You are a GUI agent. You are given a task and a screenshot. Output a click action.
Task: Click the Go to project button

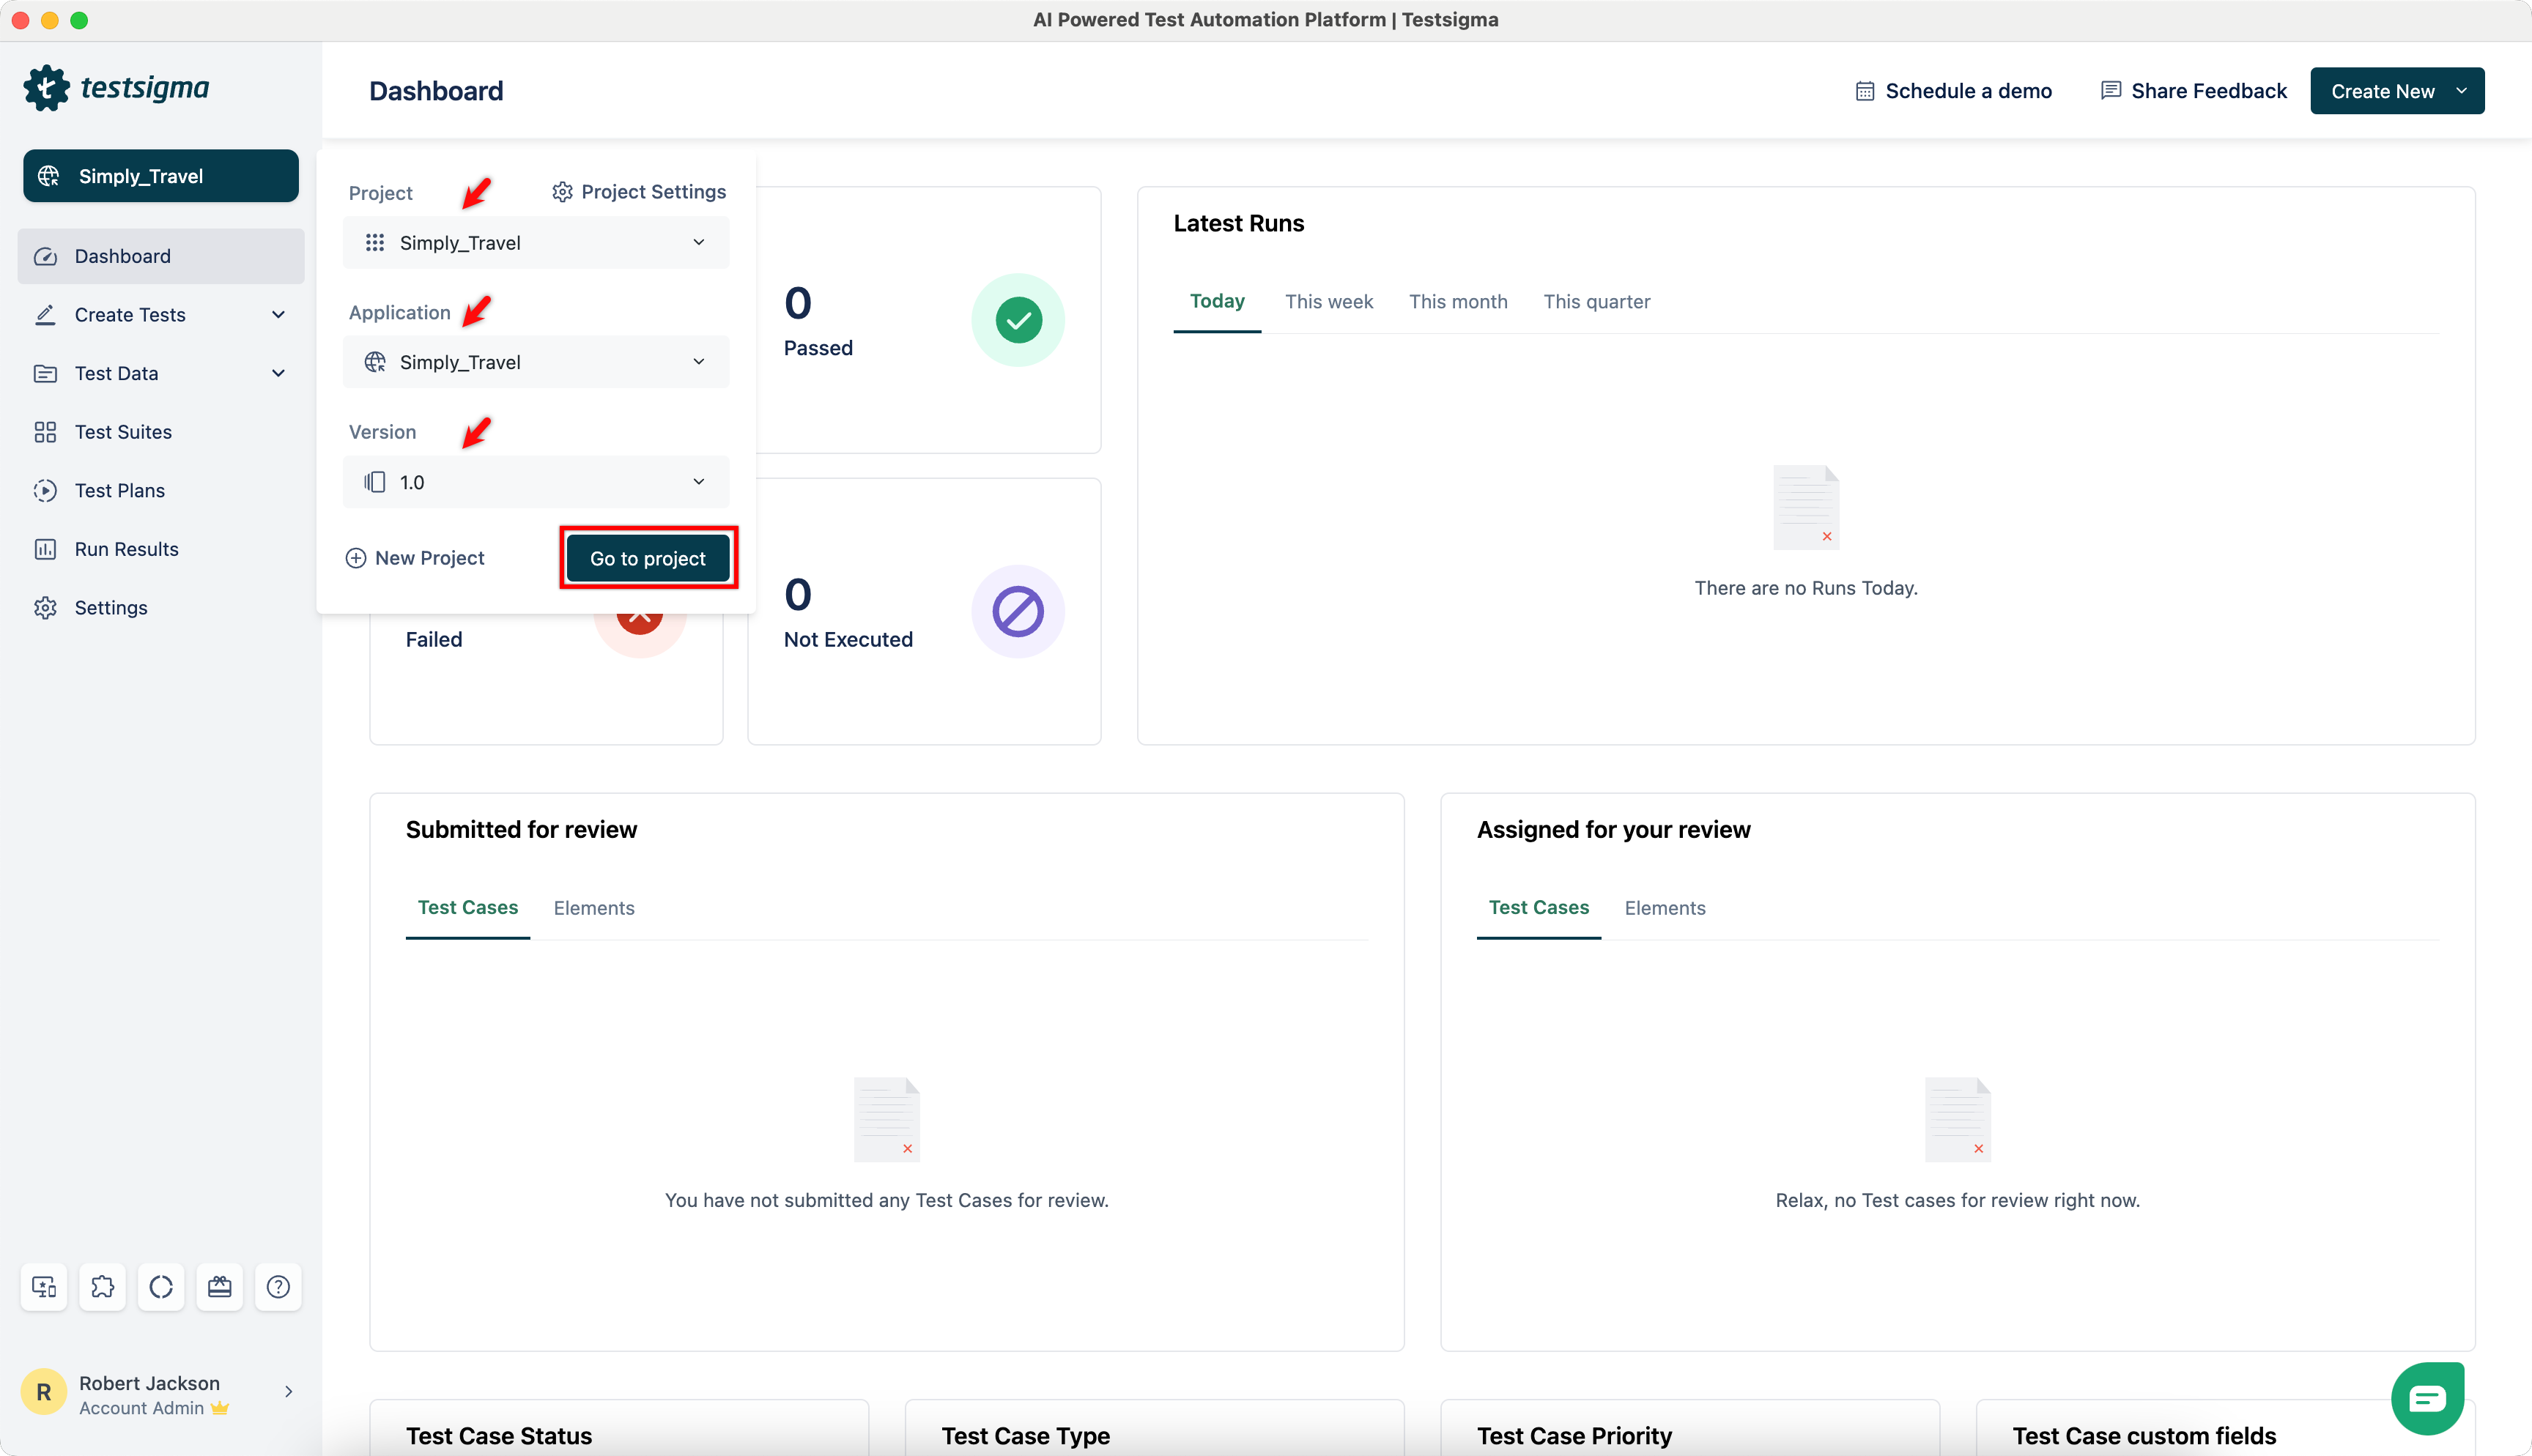[648, 558]
